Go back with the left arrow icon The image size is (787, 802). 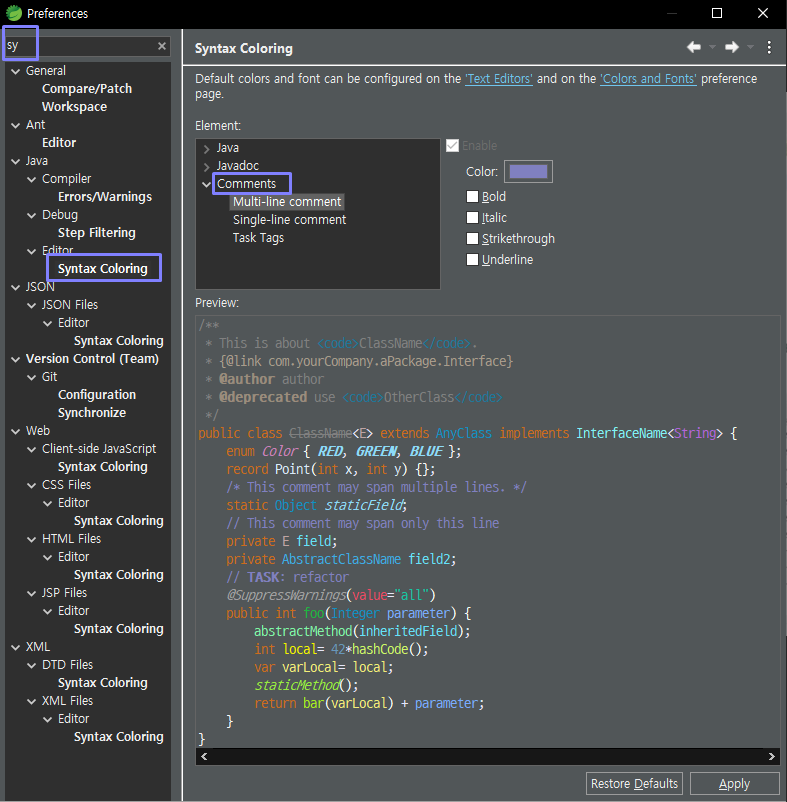click(693, 48)
